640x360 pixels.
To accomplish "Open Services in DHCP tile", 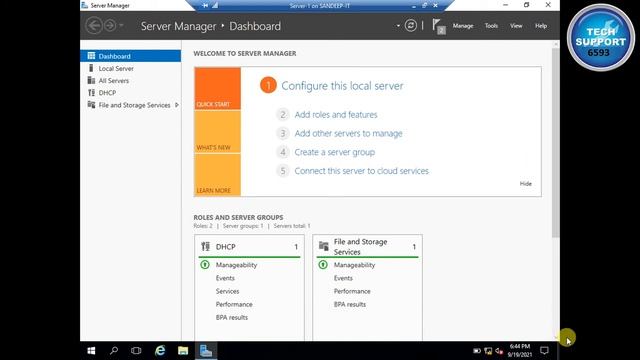I will (x=227, y=291).
